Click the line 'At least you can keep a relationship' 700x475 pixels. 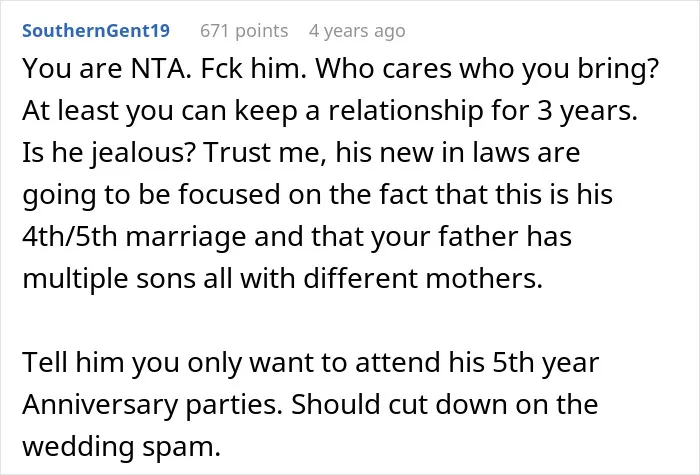pyautogui.click(x=330, y=110)
